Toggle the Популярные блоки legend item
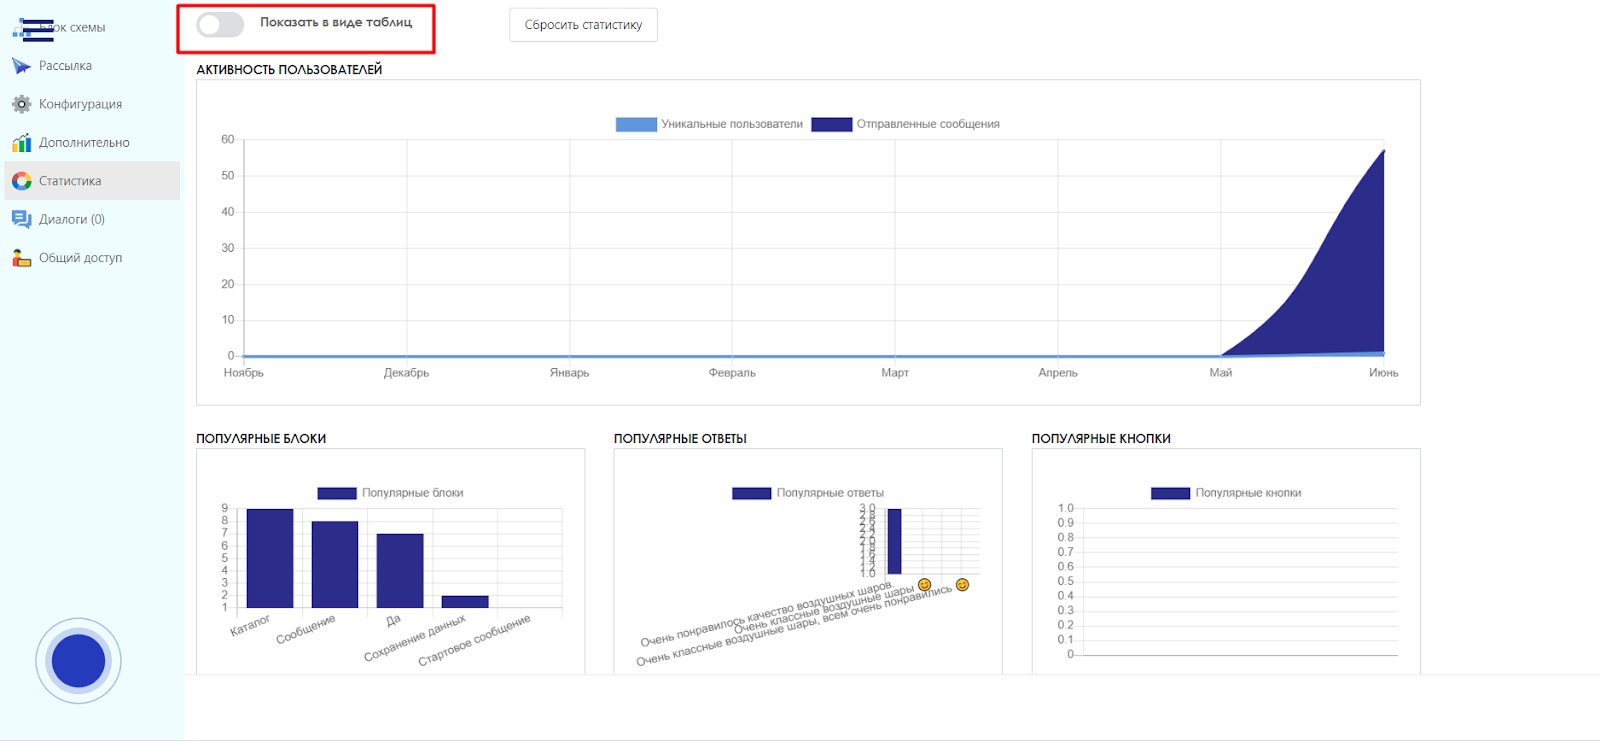 coord(337,493)
